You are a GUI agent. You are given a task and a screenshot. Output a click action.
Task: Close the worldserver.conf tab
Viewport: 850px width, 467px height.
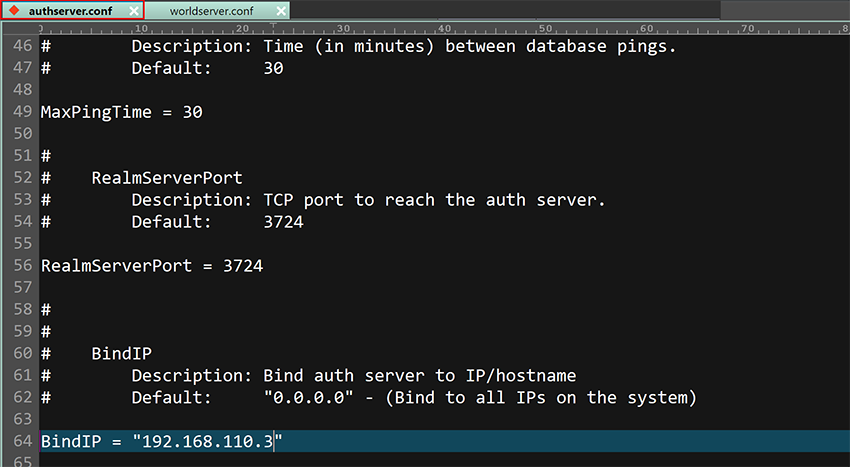coord(281,11)
